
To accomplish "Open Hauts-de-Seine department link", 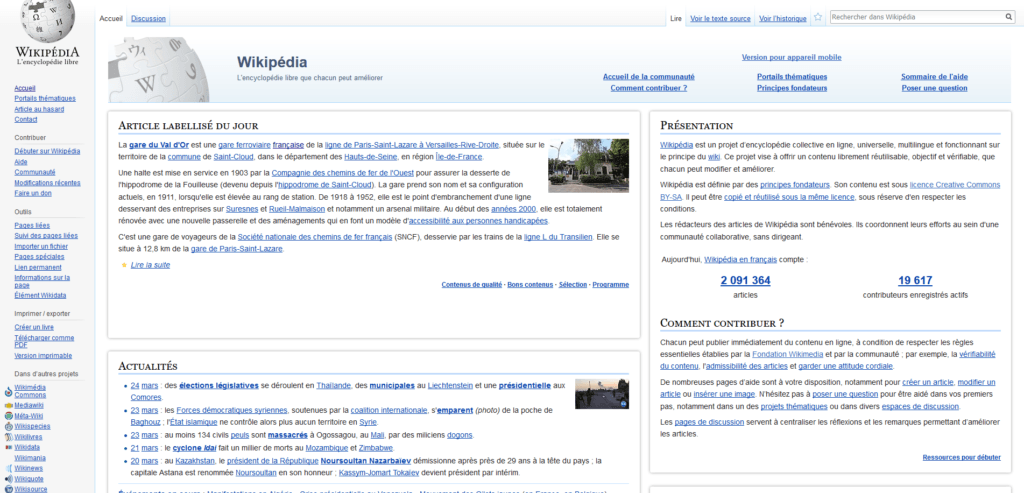I will coord(372,157).
